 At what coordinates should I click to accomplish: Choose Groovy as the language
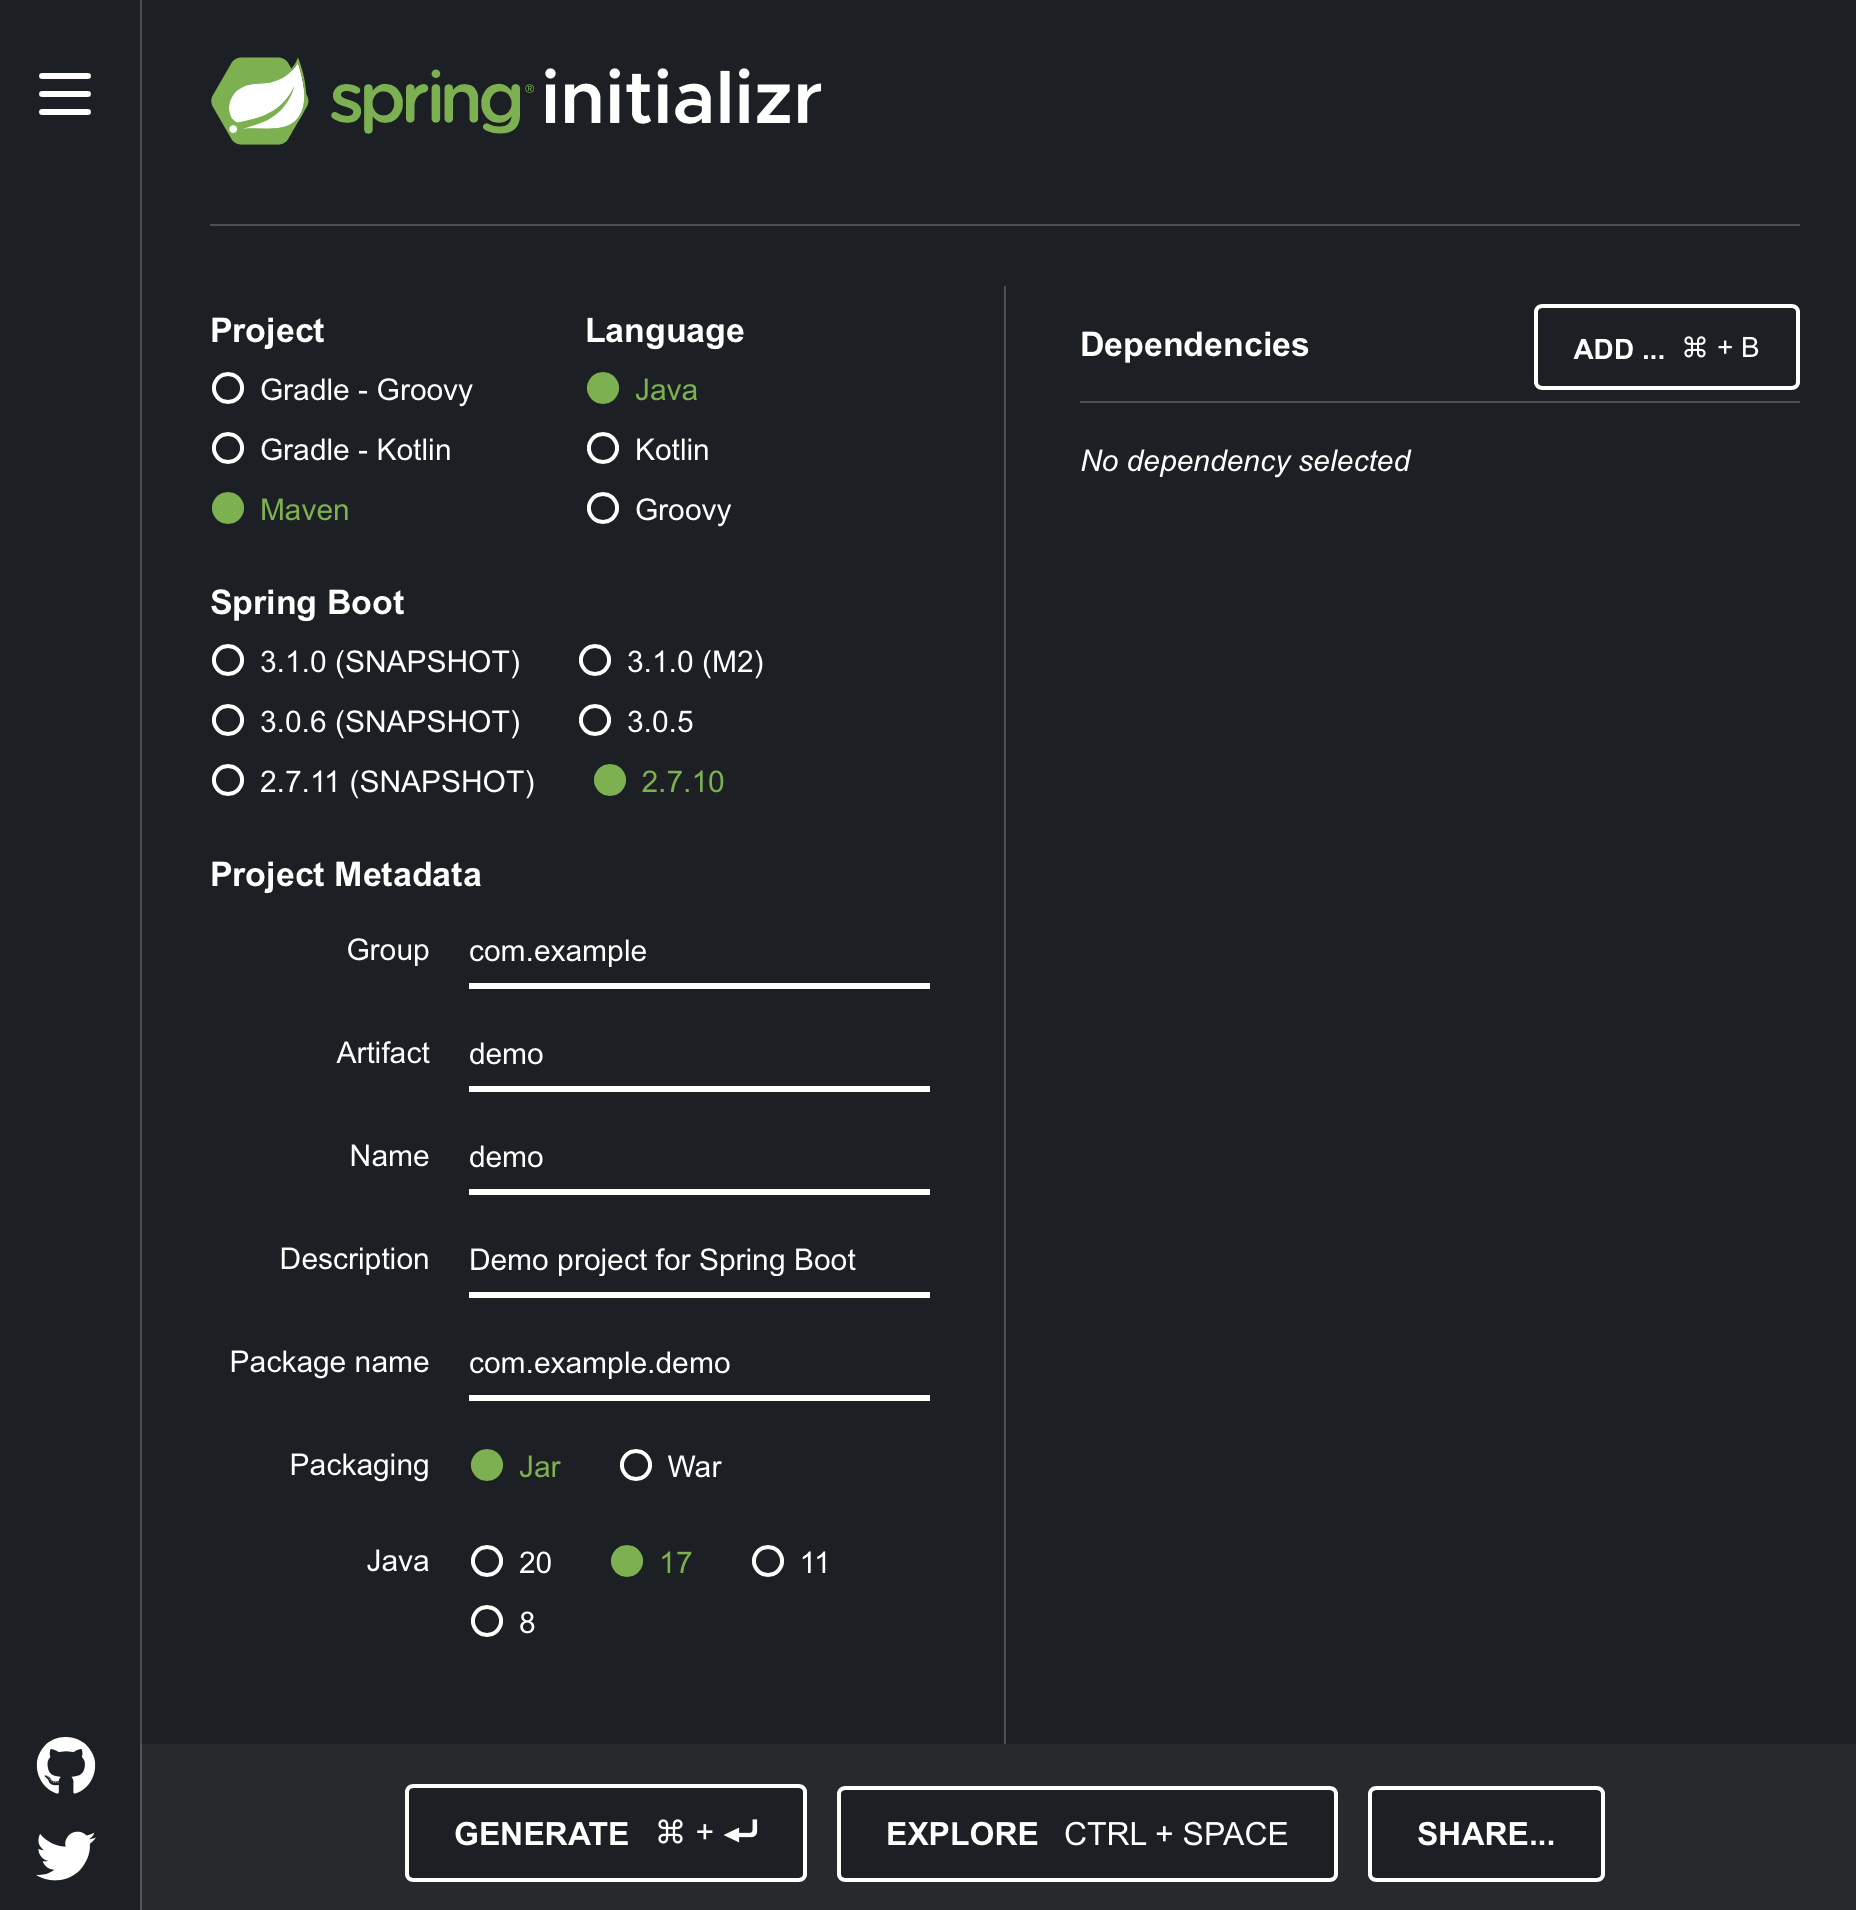click(659, 509)
